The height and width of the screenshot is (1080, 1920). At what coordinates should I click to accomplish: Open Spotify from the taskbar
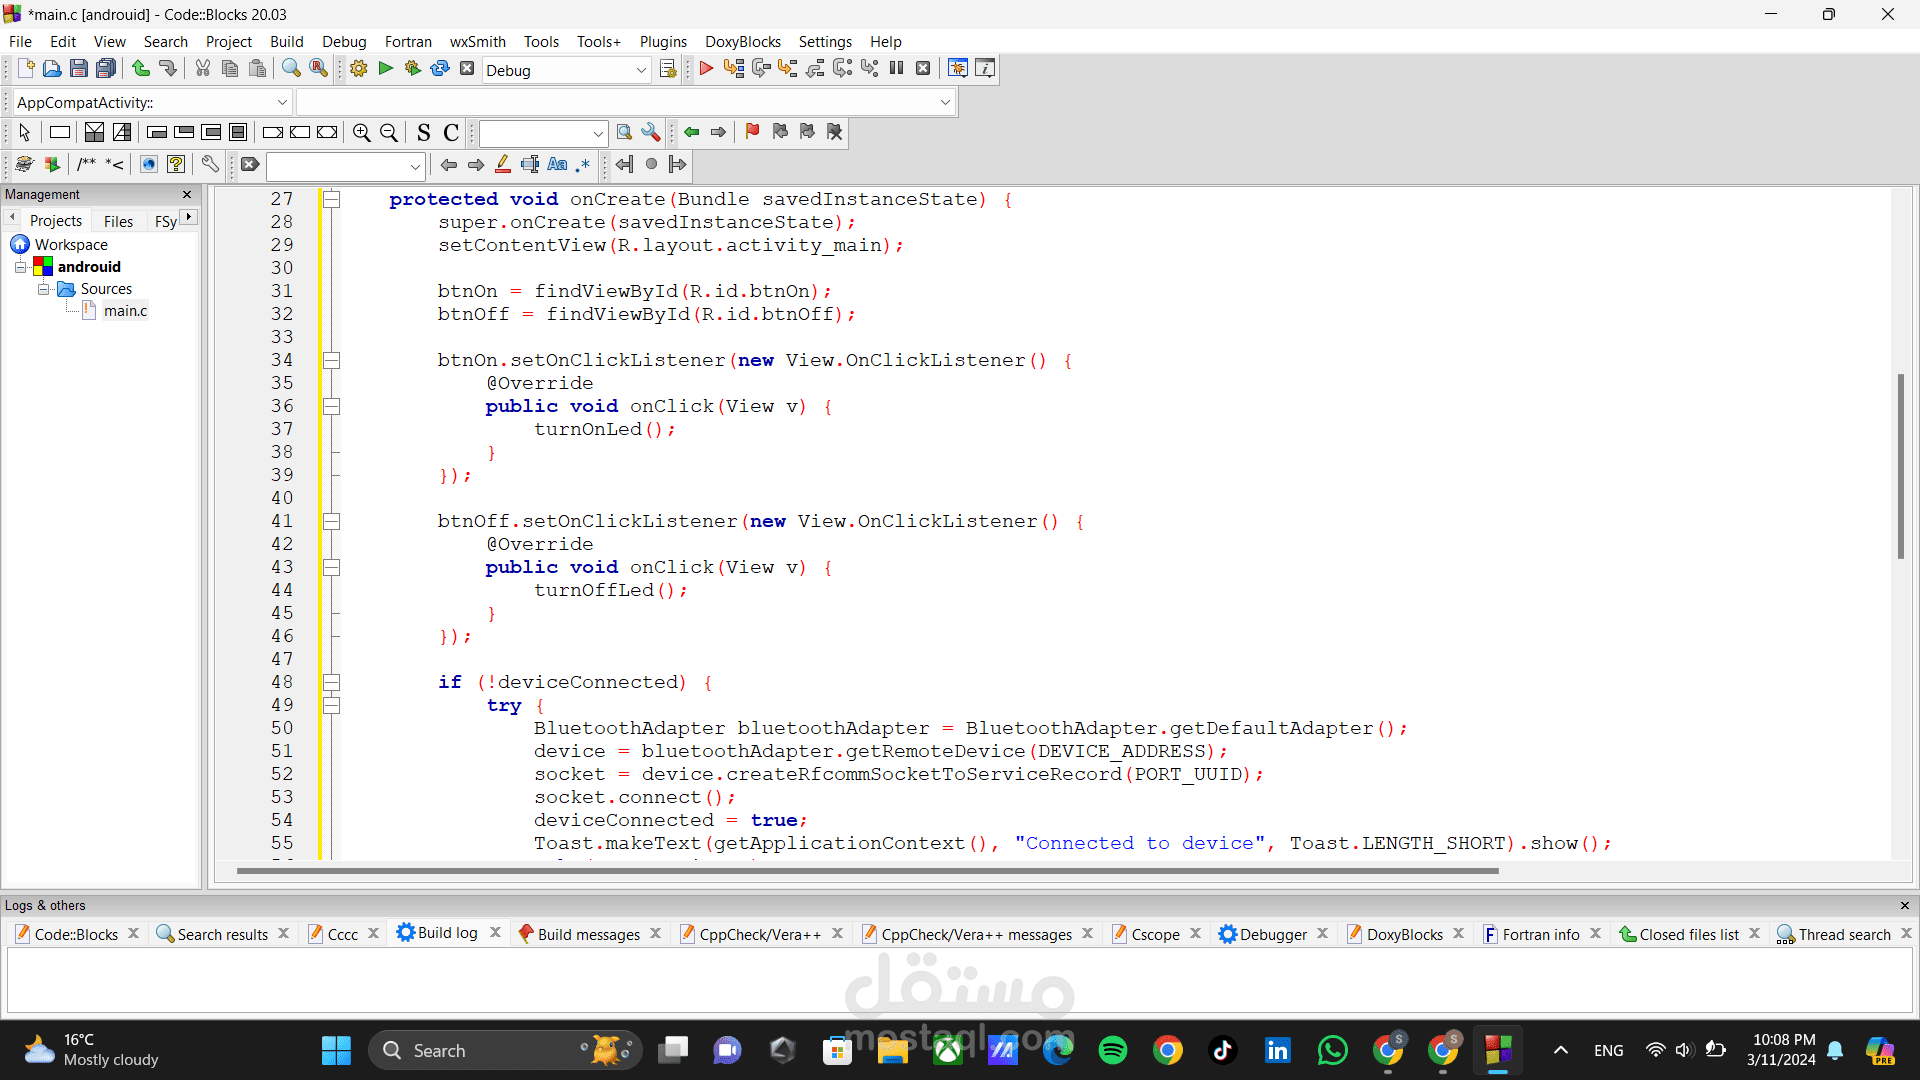click(1112, 1050)
